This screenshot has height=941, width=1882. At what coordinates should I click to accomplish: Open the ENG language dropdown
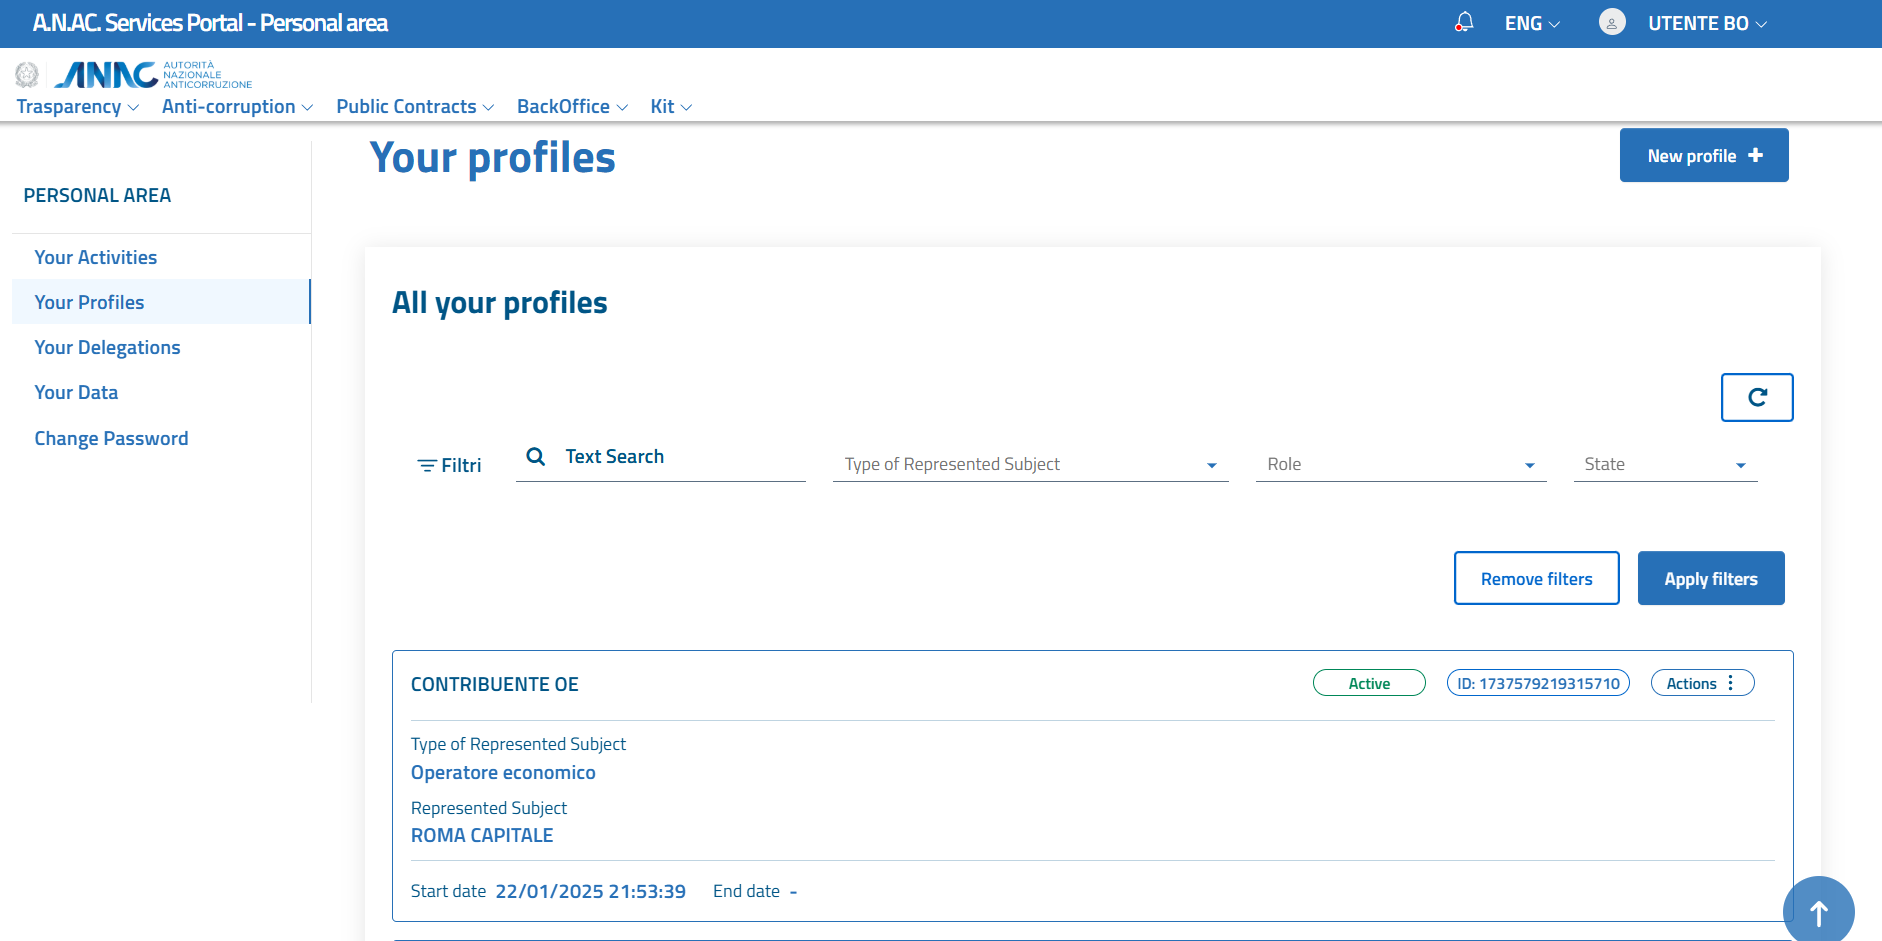1531,23
